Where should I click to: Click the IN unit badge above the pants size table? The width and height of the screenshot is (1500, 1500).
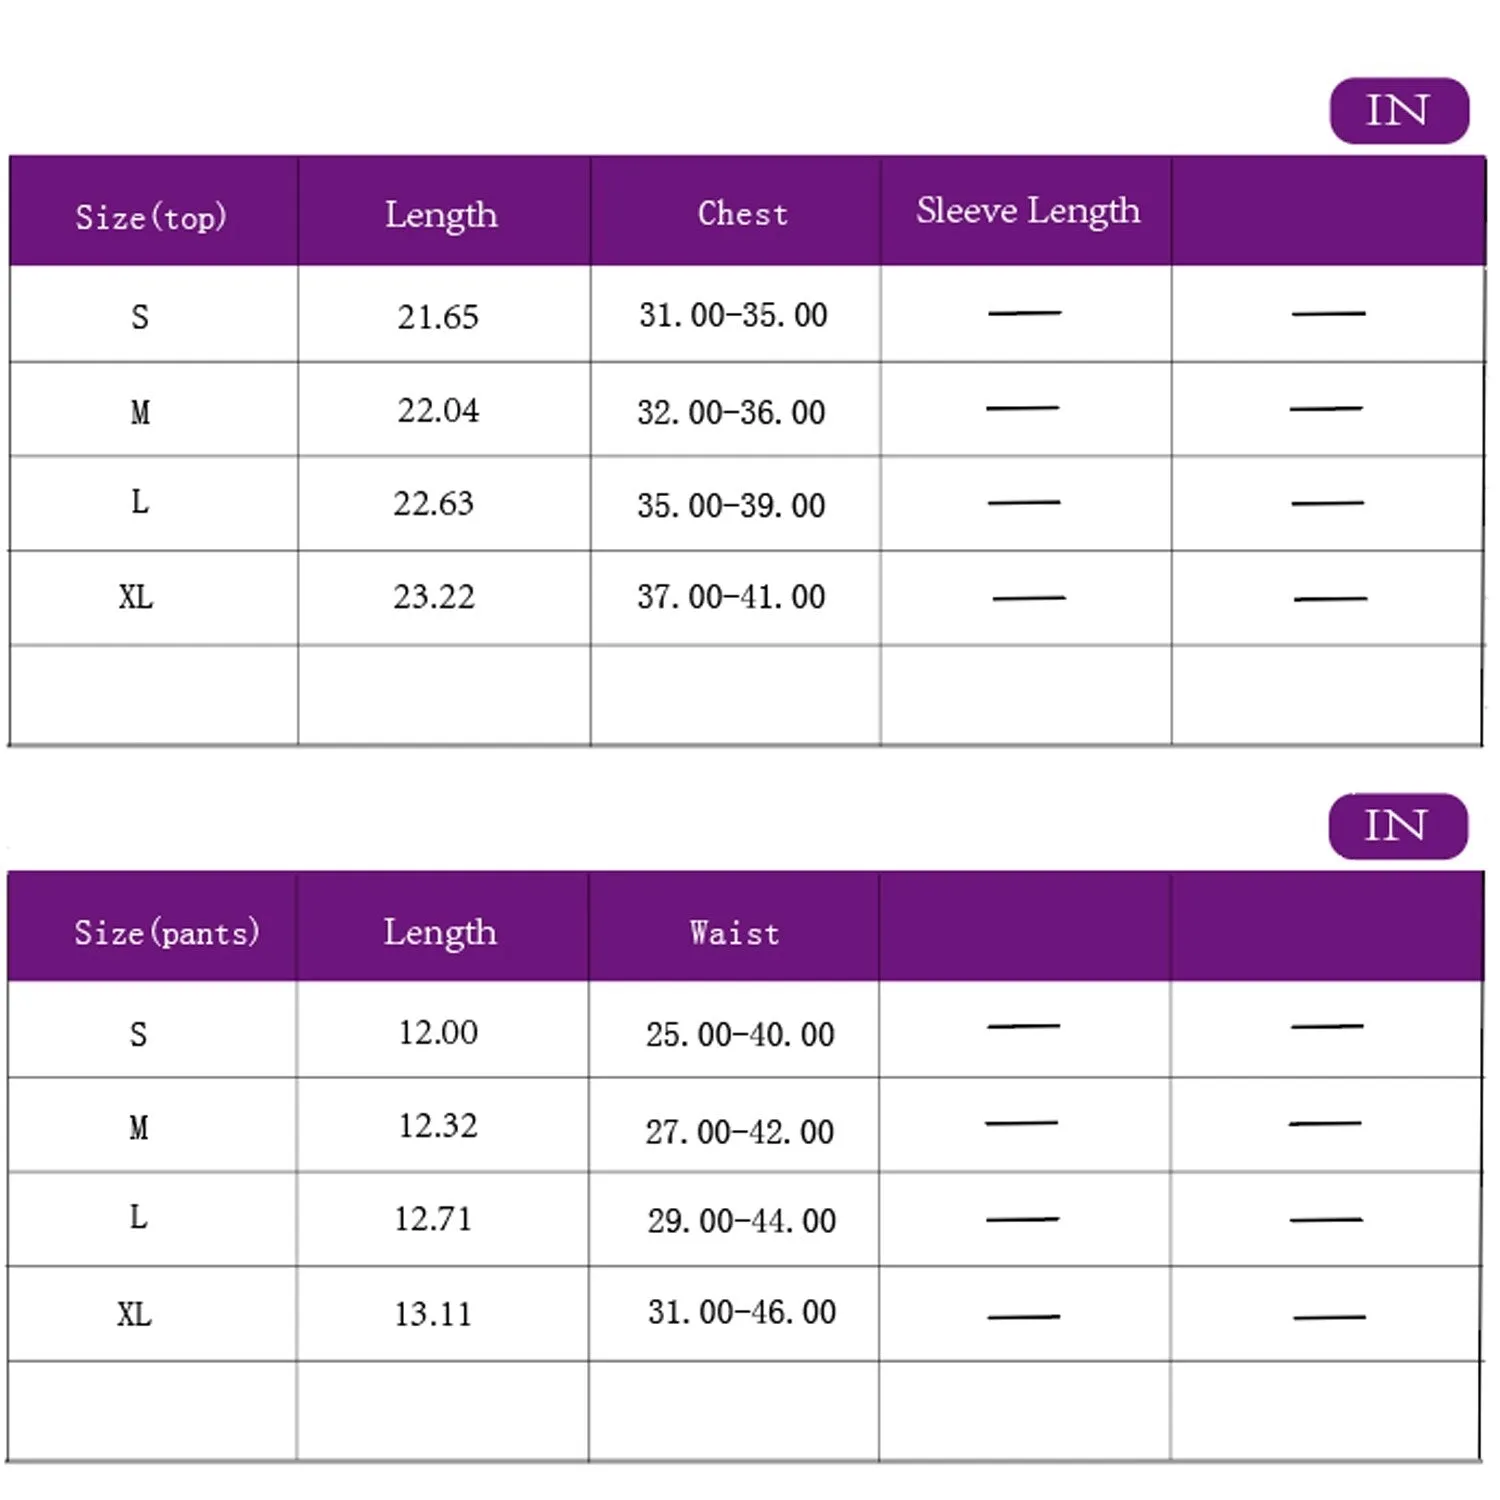(x=1397, y=826)
